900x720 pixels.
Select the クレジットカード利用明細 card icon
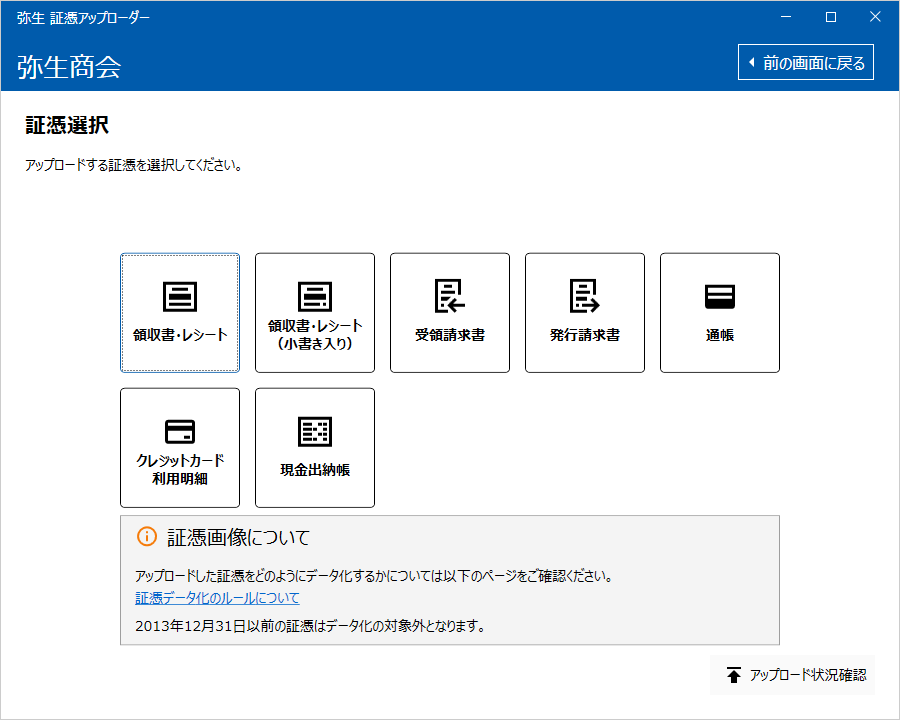point(180,431)
